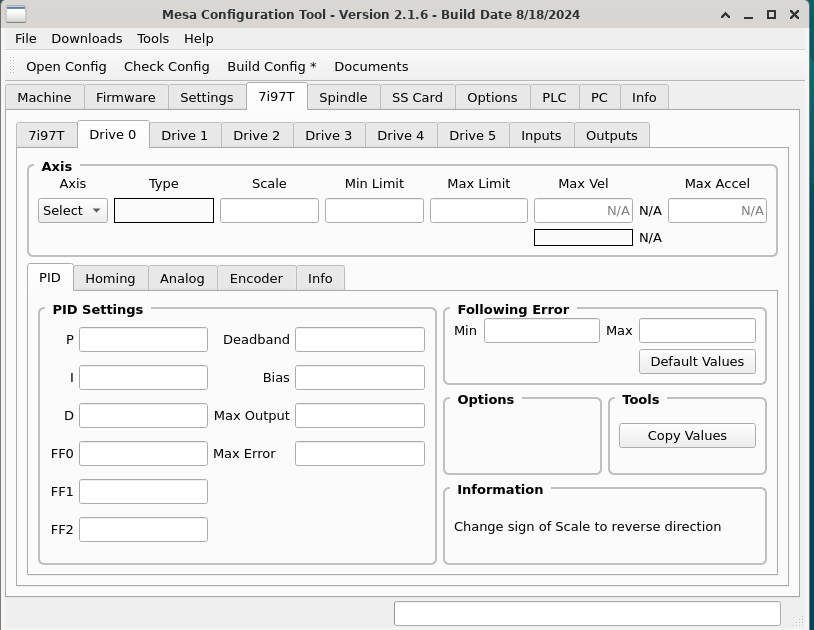
Task: Switch to the SS Card tab
Action: pyautogui.click(x=417, y=98)
